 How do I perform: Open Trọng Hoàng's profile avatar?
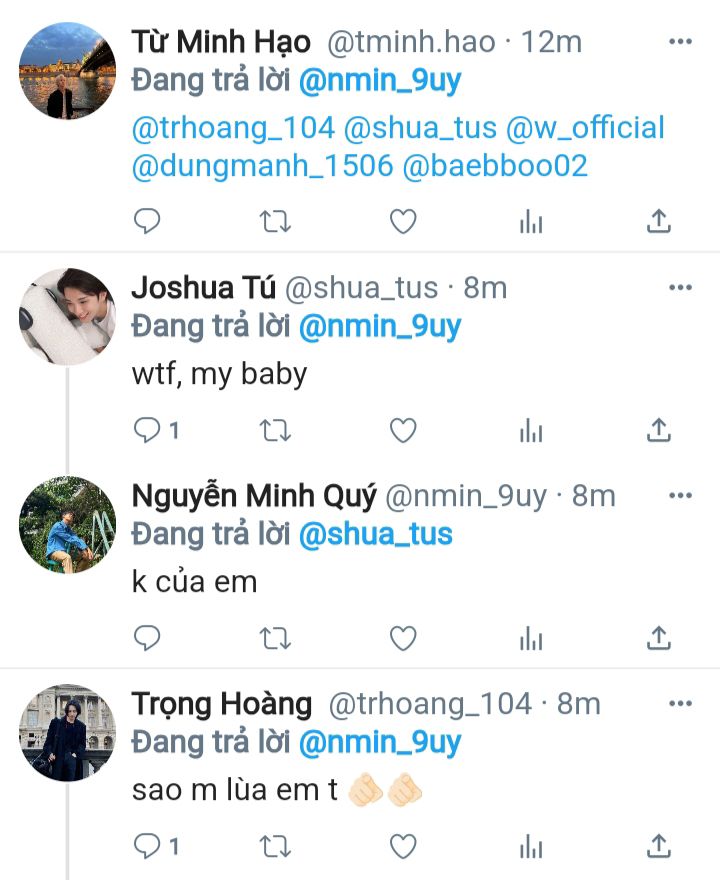pyautogui.click(x=68, y=733)
